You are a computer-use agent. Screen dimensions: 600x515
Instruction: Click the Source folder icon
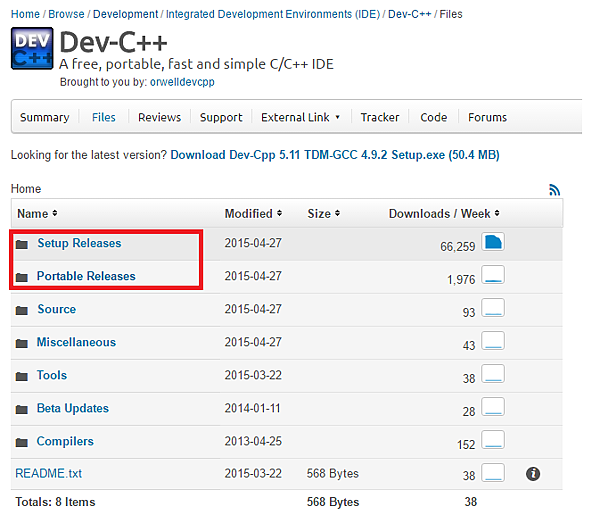pyautogui.click(x=22, y=310)
